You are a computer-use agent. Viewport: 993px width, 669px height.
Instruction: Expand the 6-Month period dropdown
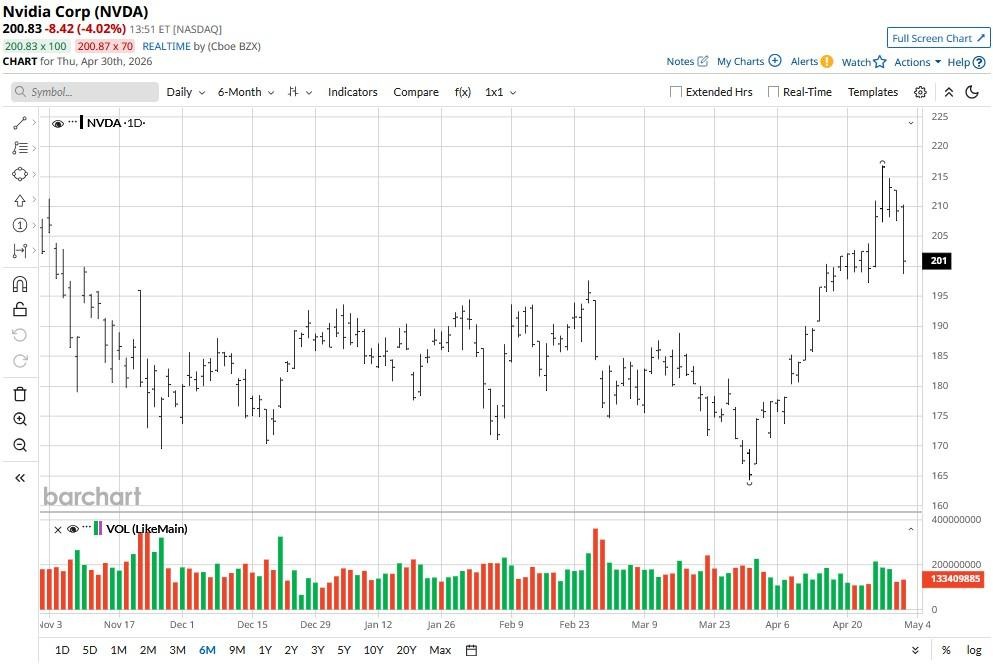tap(245, 92)
